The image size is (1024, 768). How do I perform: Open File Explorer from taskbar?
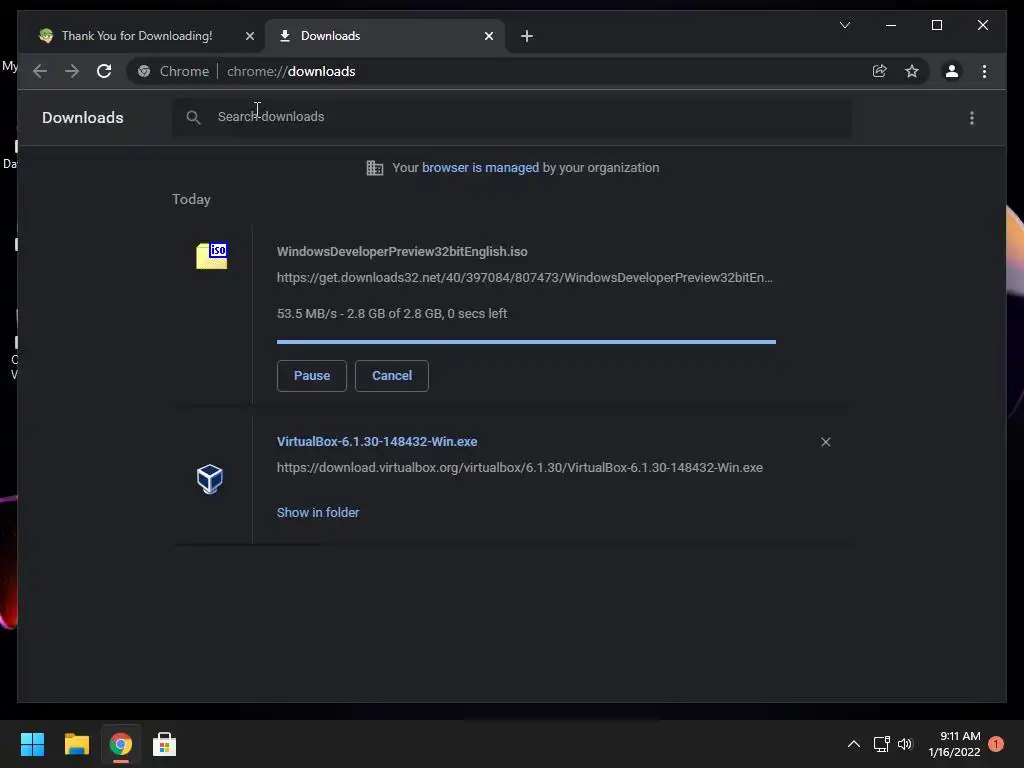pyautogui.click(x=76, y=744)
